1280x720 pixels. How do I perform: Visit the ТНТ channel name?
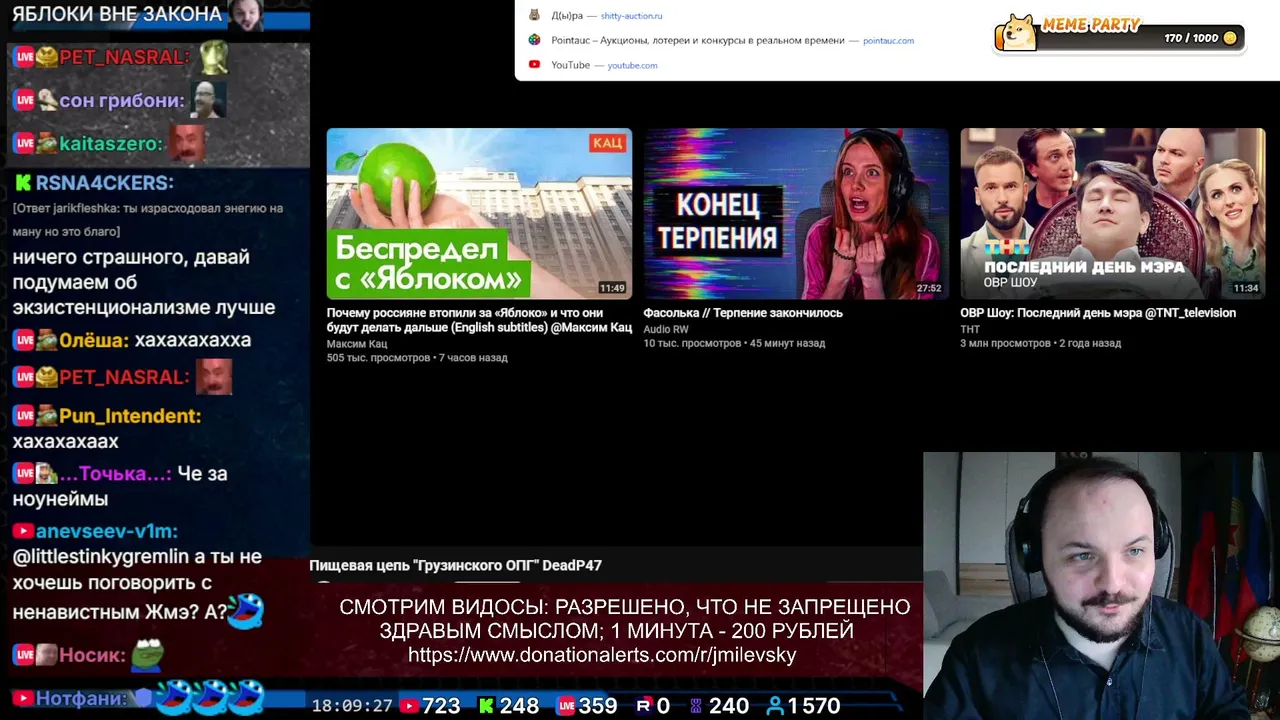pyautogui.click(x=970, y=329)
